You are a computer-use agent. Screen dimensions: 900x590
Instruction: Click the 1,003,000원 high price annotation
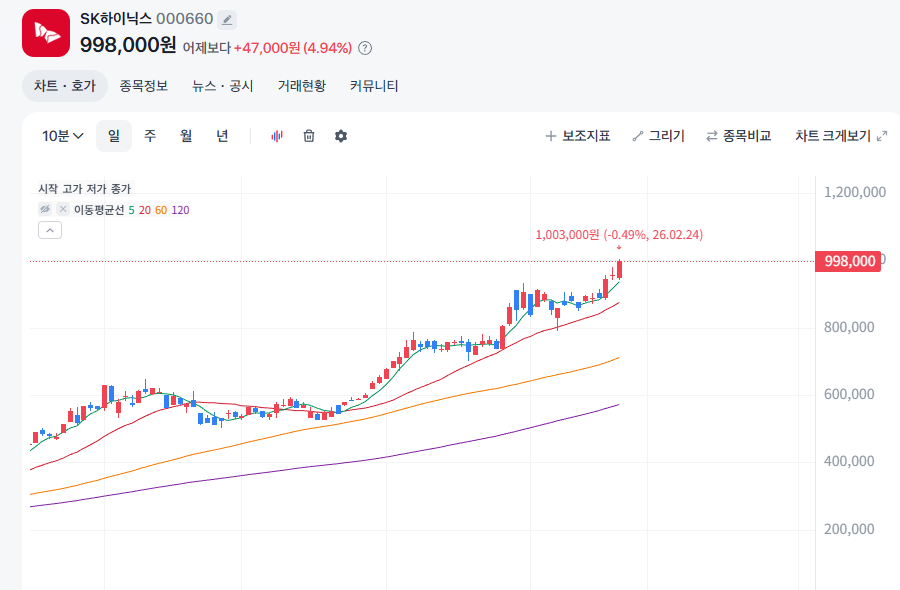(619, 235)
